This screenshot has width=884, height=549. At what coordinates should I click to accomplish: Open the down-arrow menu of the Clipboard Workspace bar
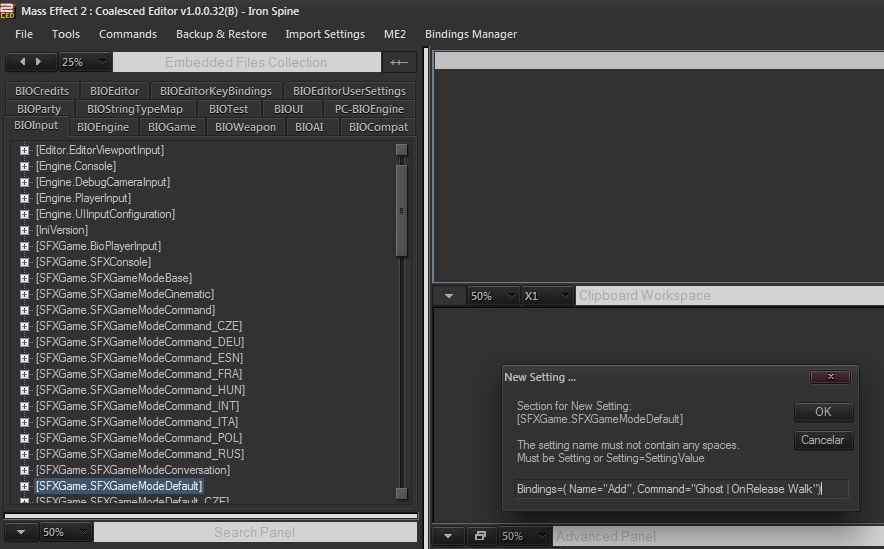tap(449, 296)
